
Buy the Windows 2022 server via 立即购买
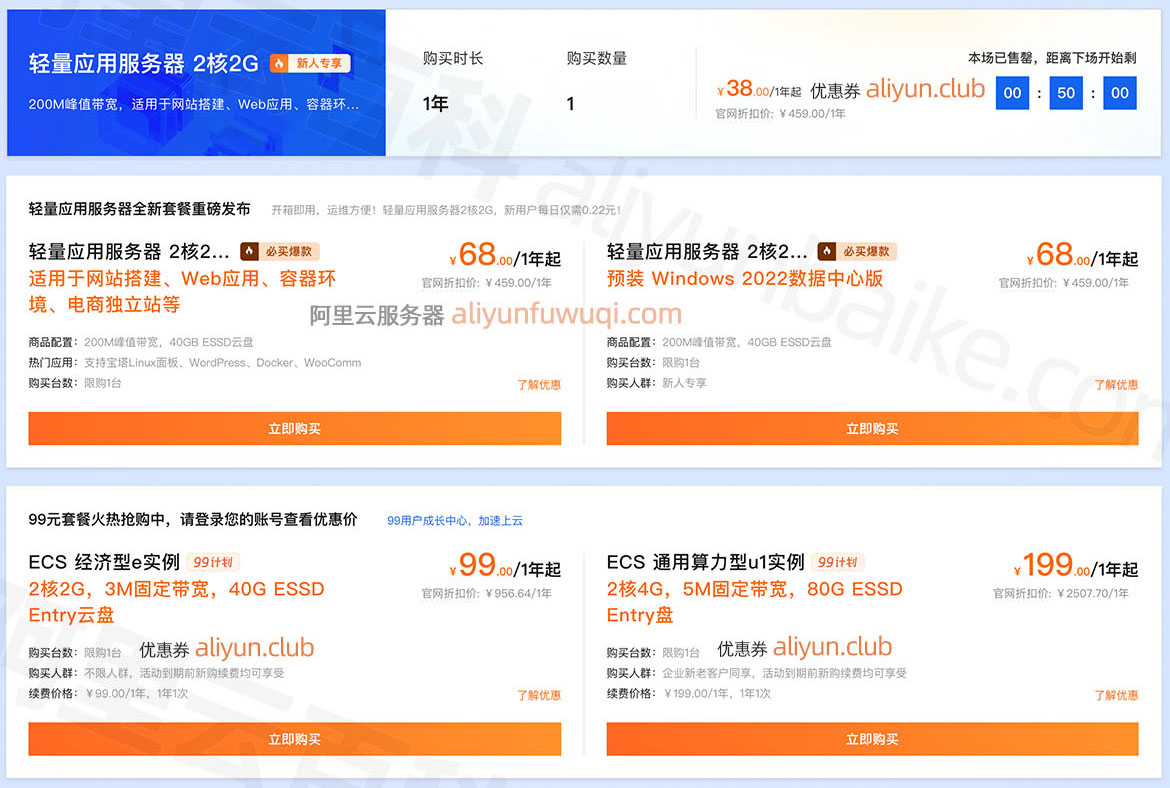click(x=872, y=428)
